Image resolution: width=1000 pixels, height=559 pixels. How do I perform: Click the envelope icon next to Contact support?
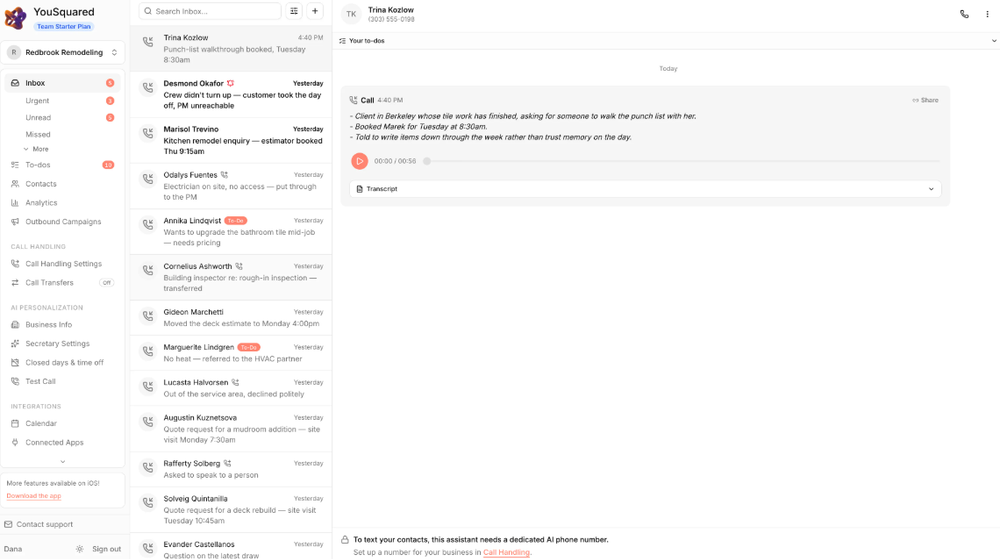tap(8, 525)
